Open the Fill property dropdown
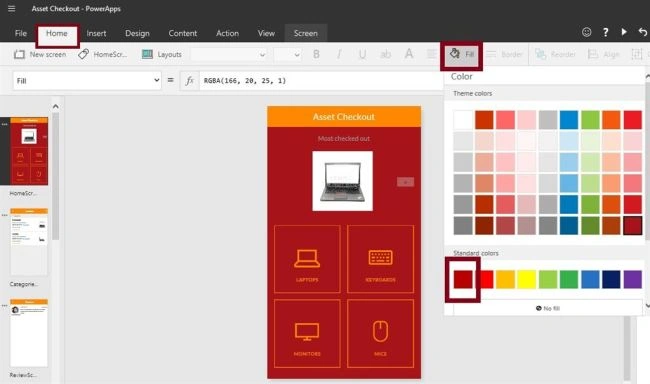 [87, 80]
